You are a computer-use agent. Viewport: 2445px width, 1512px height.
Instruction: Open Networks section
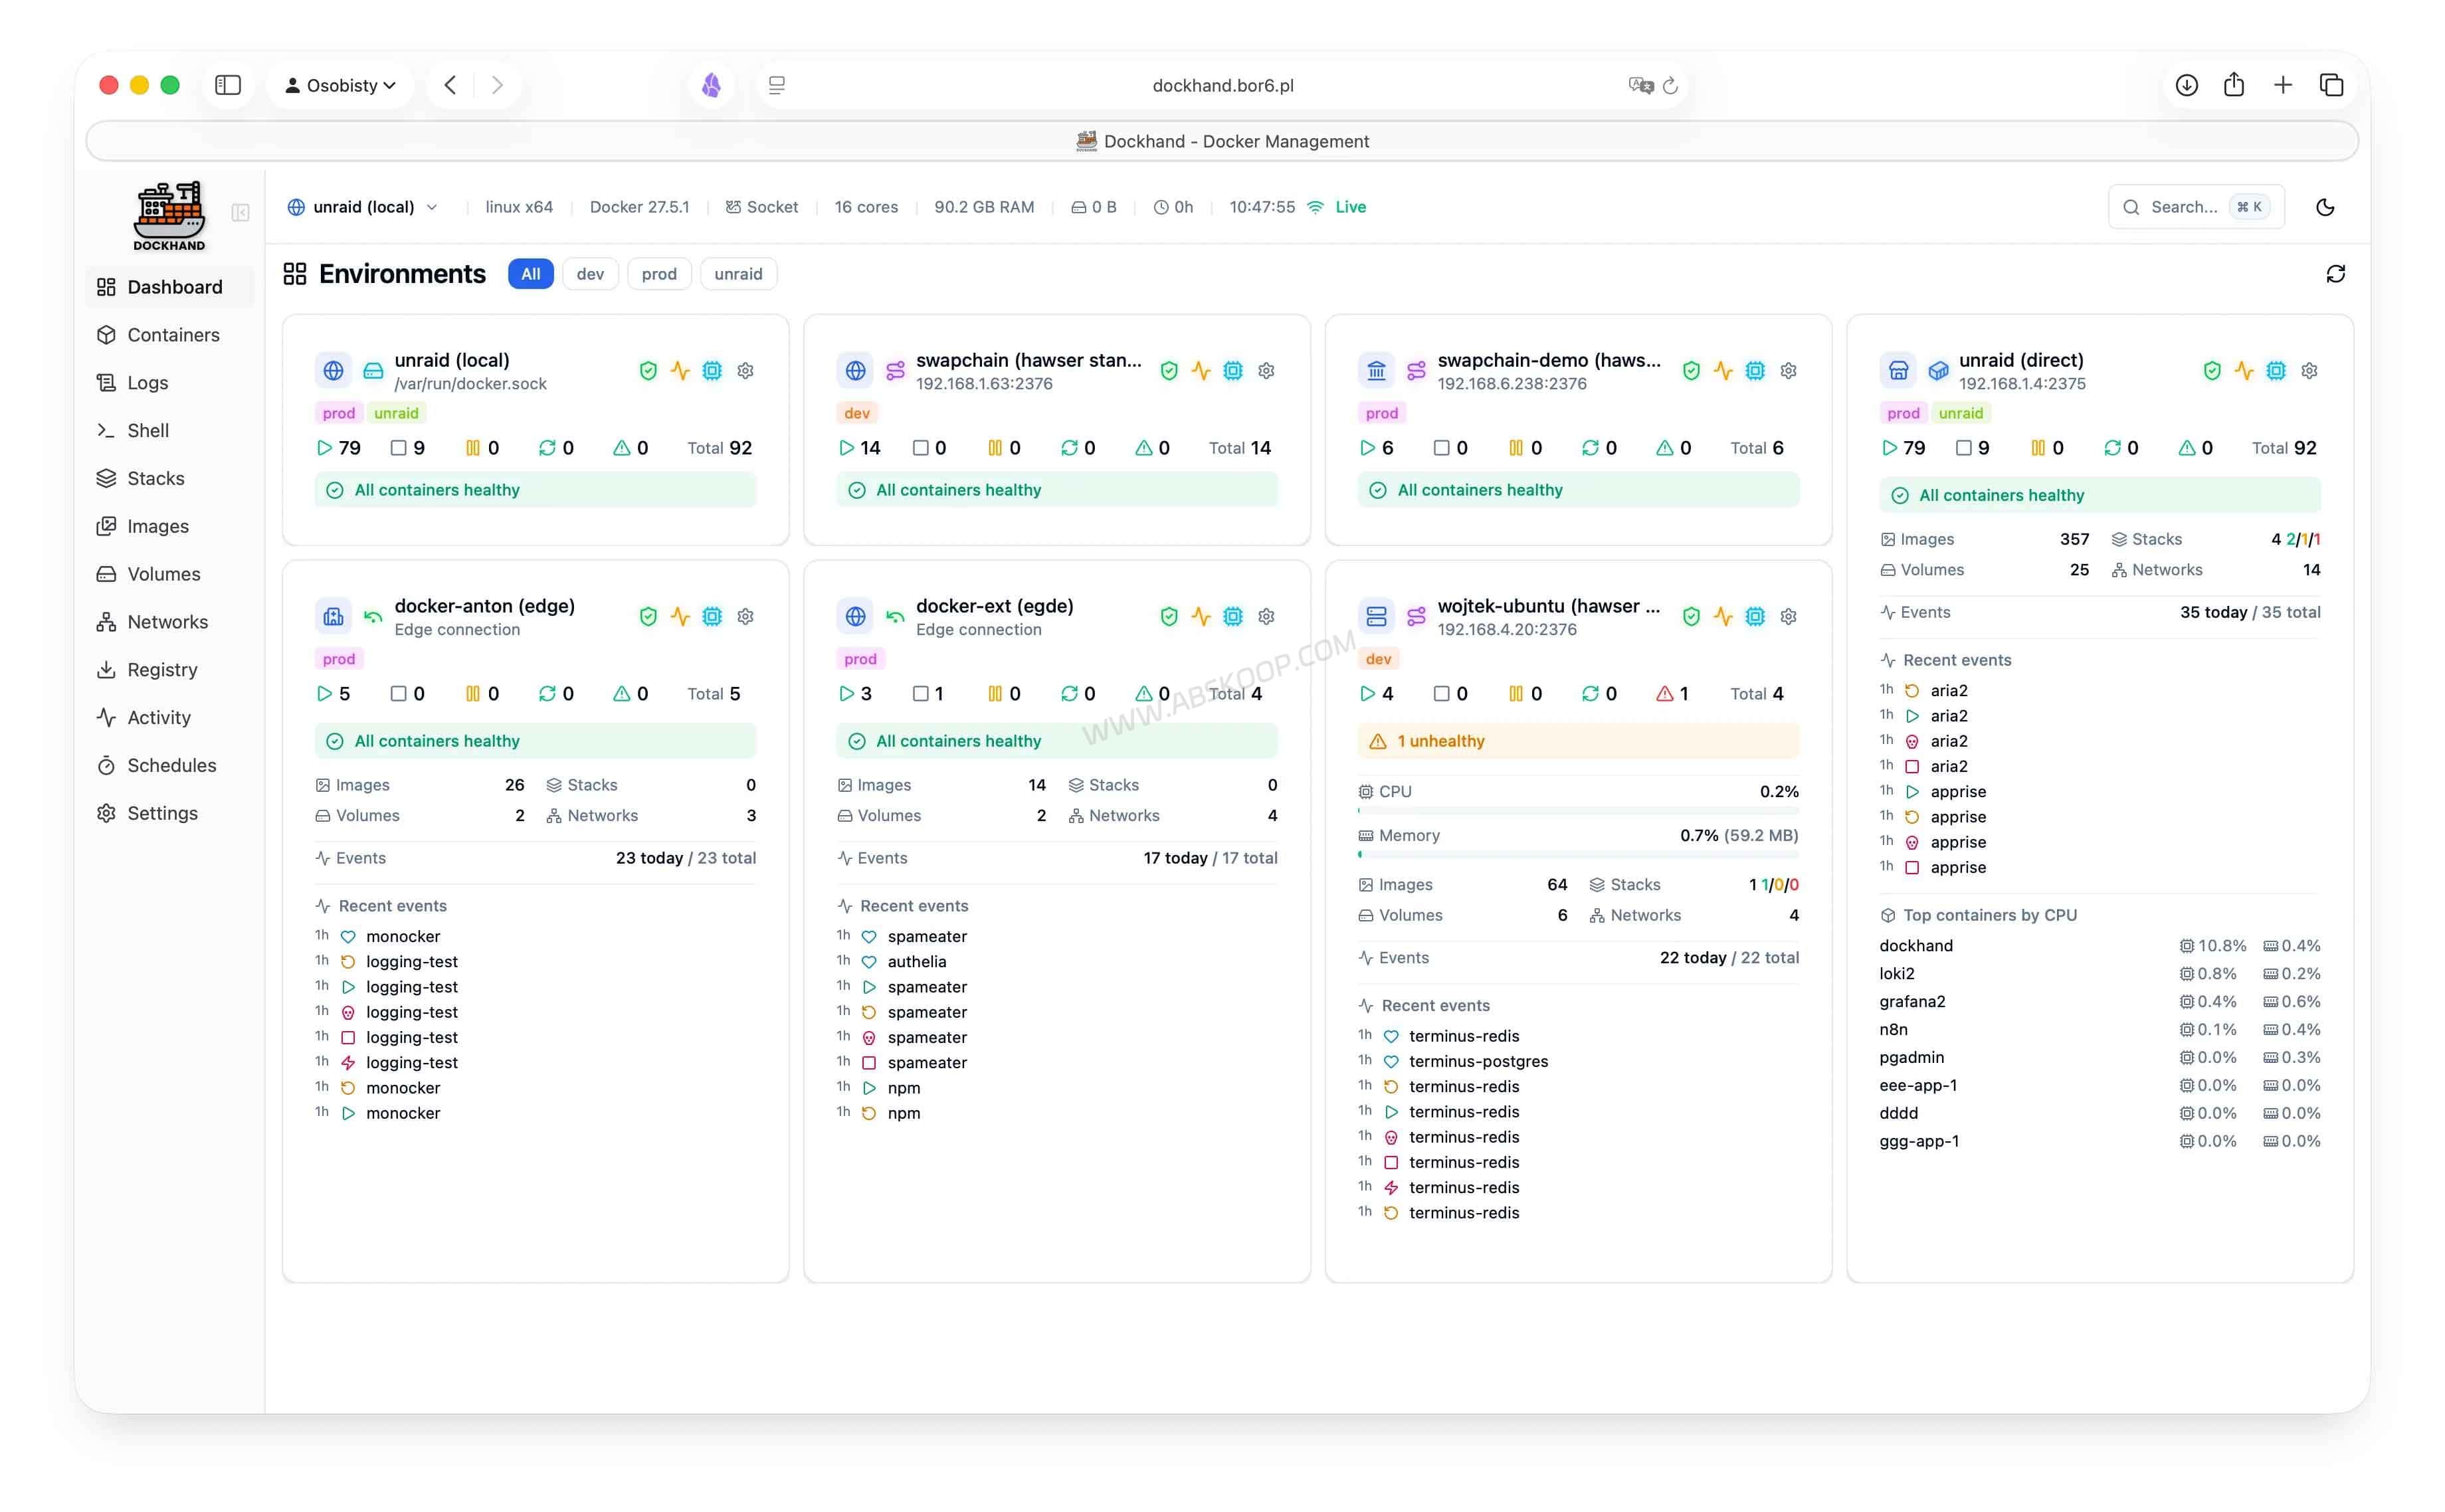pyautogui.click(x=169, y=622)
